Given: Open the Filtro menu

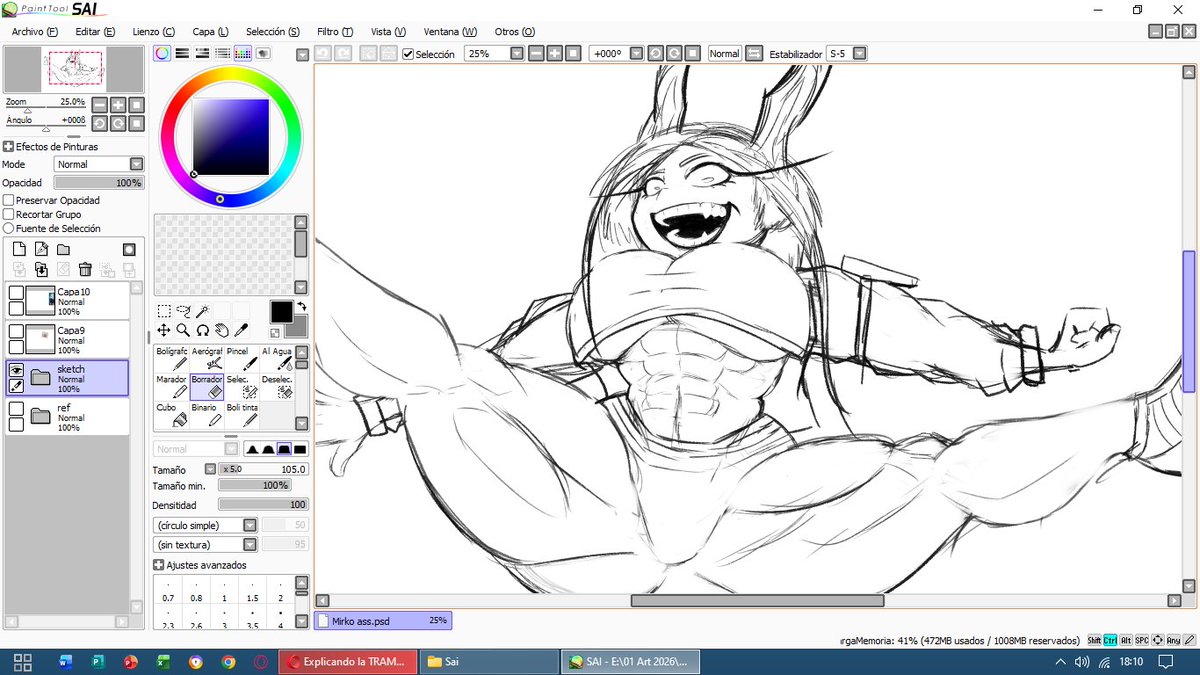Looking at the screenshot, I should [x=334, y=31].
